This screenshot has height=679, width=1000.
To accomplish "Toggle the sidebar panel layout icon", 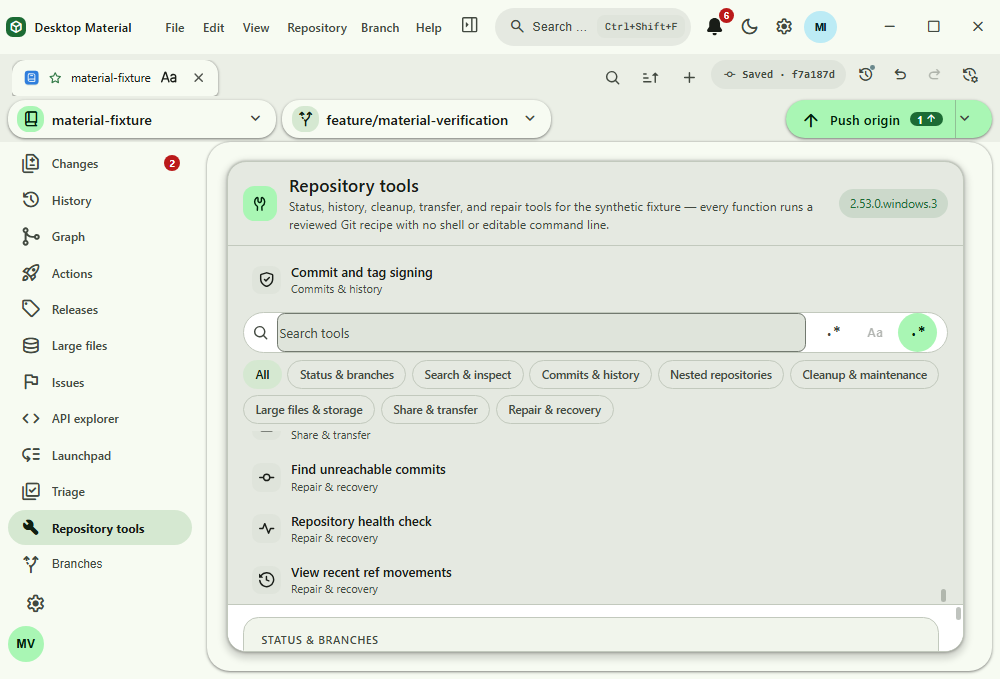I will [x=469, y=26].
